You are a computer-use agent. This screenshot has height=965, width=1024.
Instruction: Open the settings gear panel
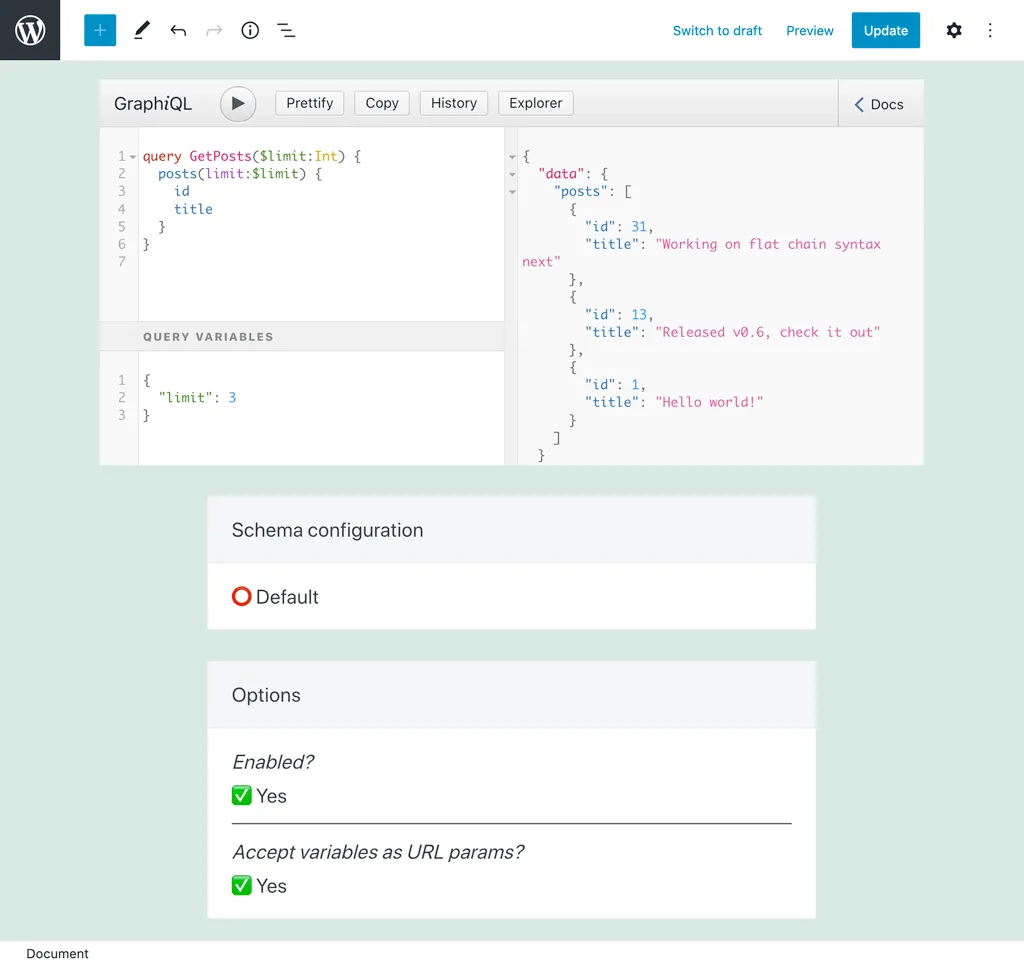point(953,30)
